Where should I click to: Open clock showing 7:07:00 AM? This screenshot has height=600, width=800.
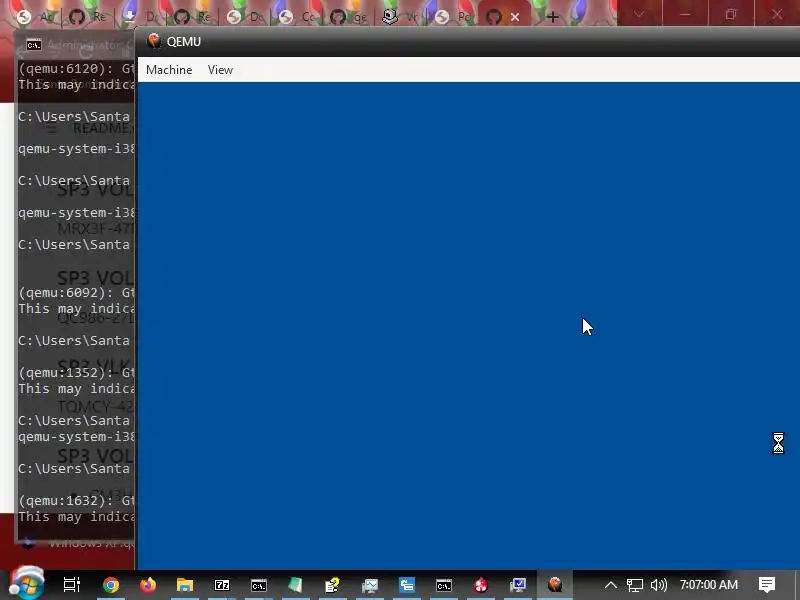[x=709, y=585]
